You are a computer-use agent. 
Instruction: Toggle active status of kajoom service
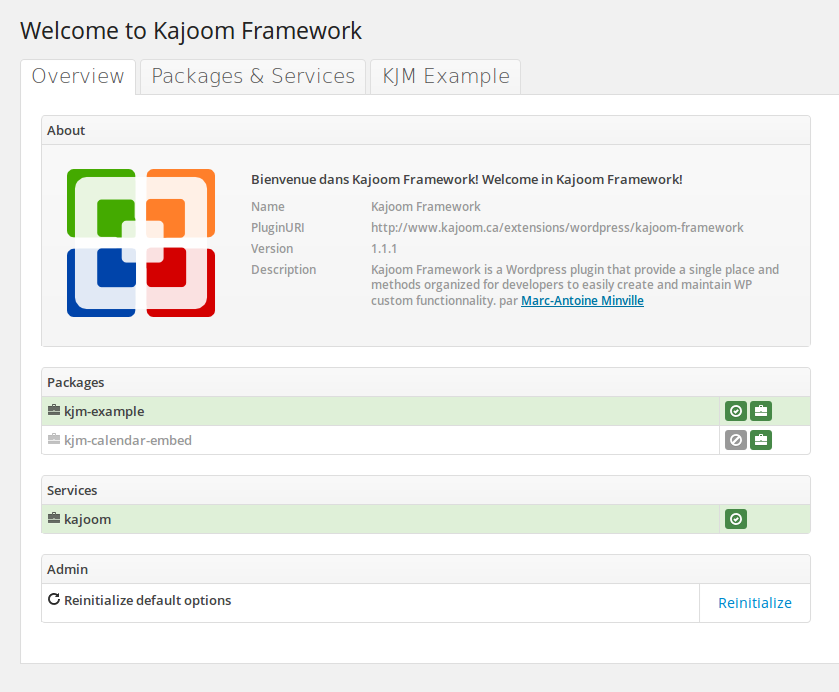pos(736,519)
